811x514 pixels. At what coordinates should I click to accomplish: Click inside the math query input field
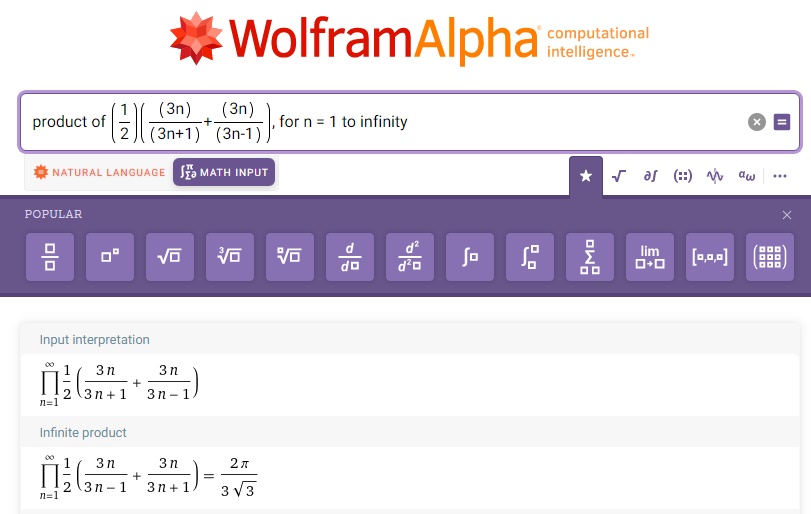(410, 122)
